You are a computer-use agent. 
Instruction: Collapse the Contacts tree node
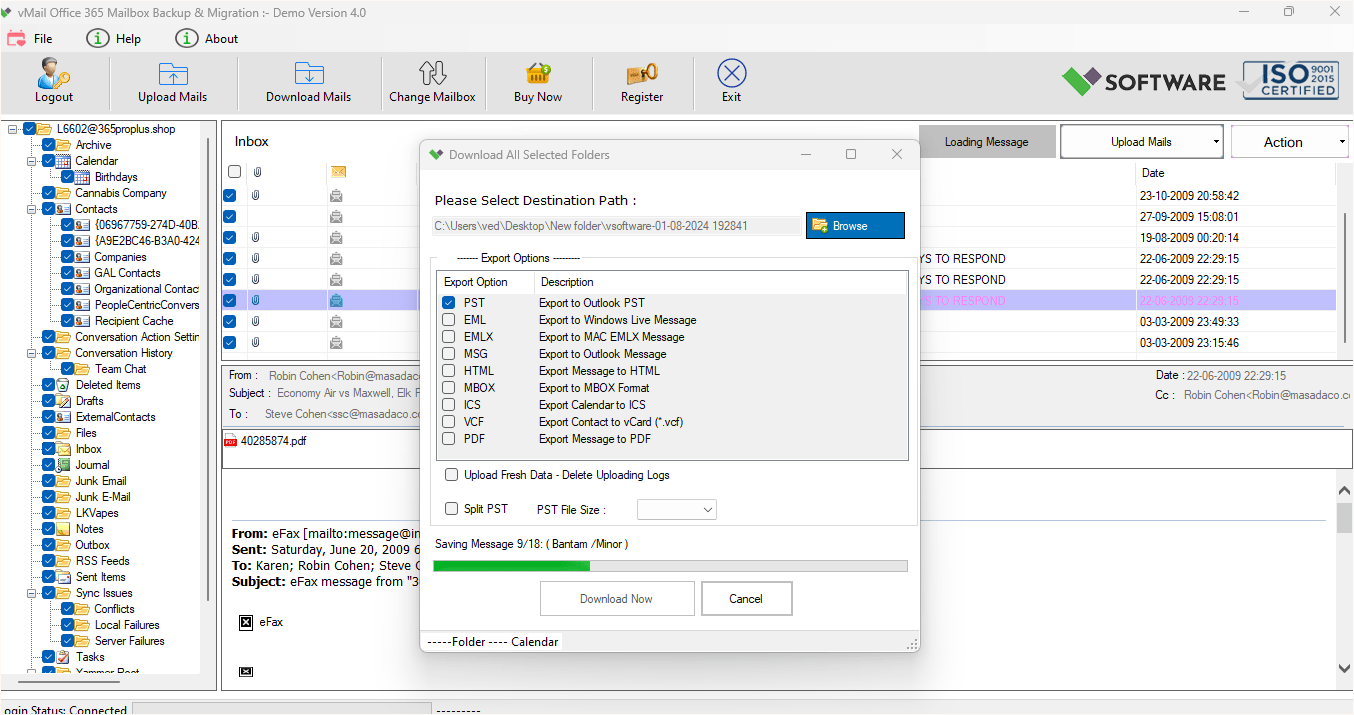[x=32, y=209]
